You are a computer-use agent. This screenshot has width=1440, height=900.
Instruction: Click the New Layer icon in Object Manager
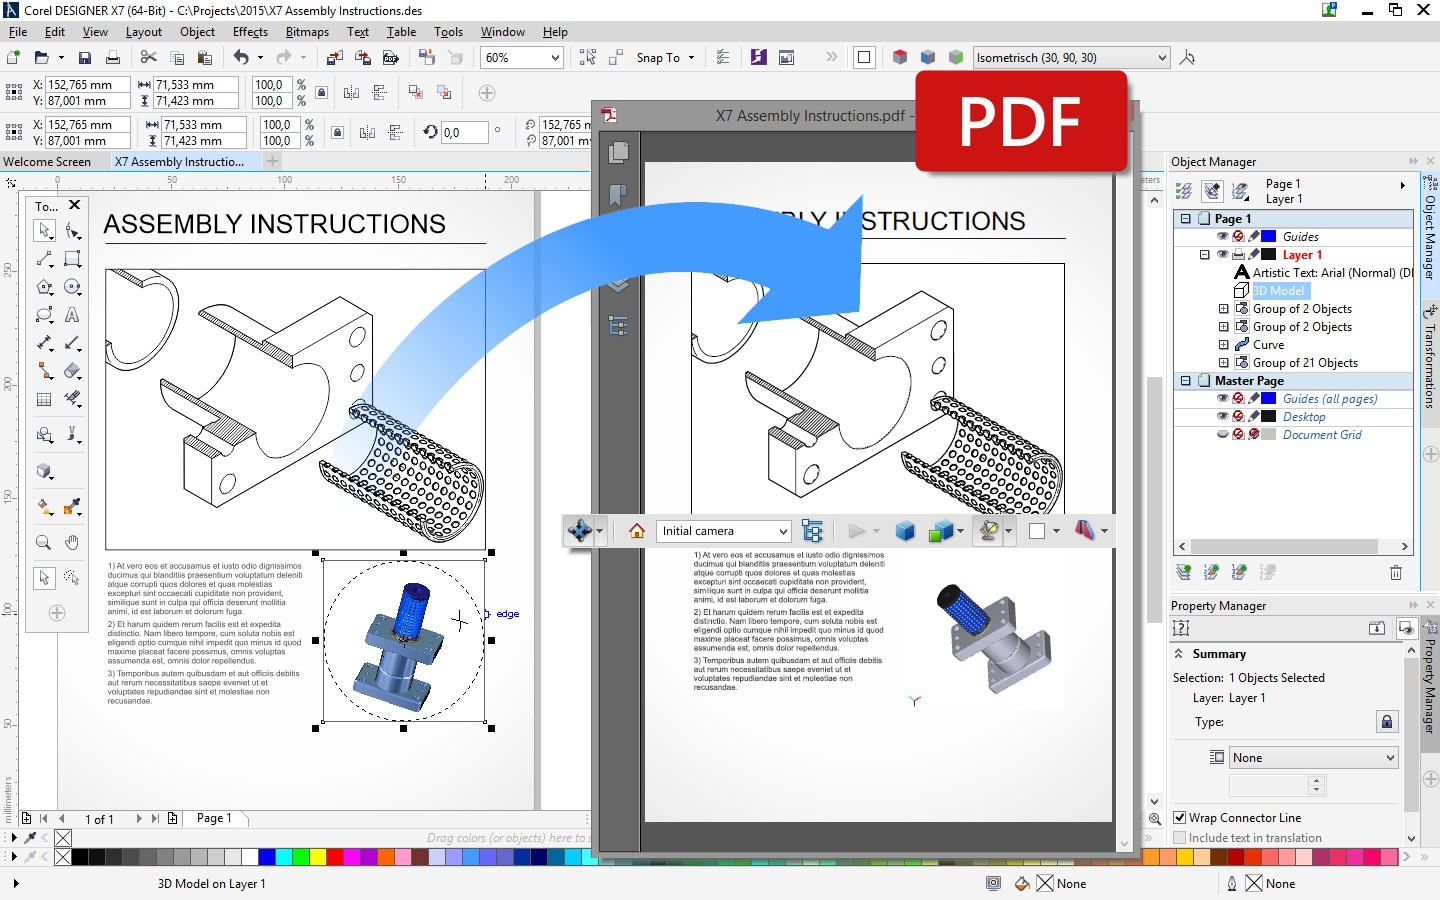click(x=1184, y=572)
